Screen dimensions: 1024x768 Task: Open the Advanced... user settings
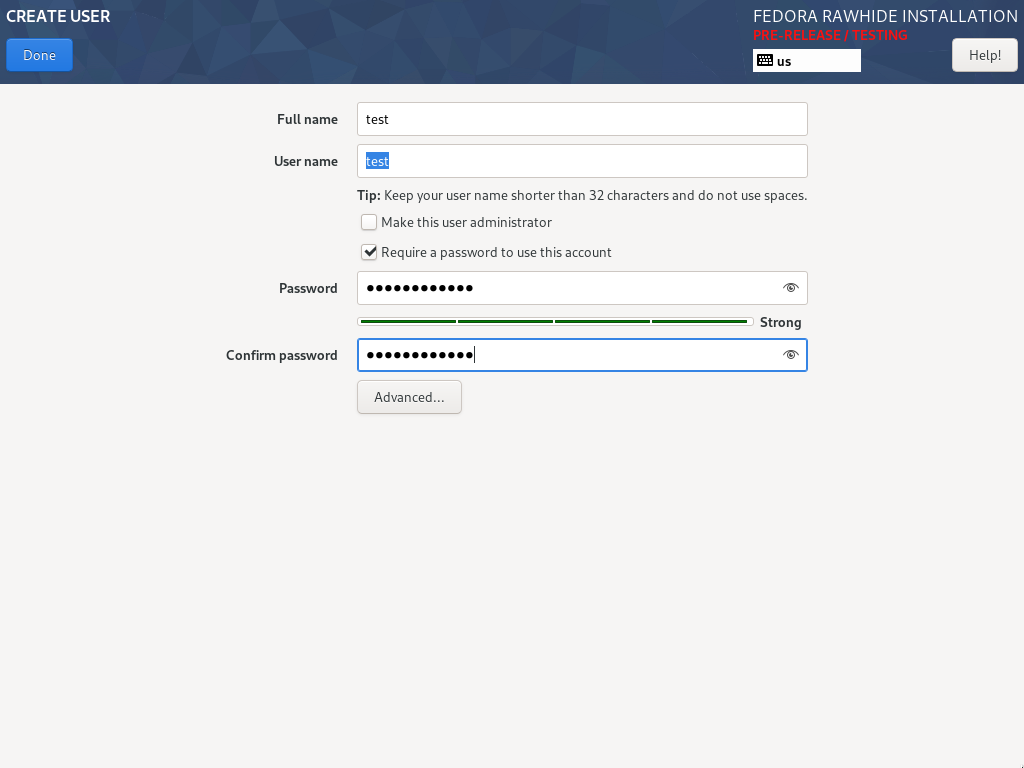pyautogui.click(x=409, y=397)
